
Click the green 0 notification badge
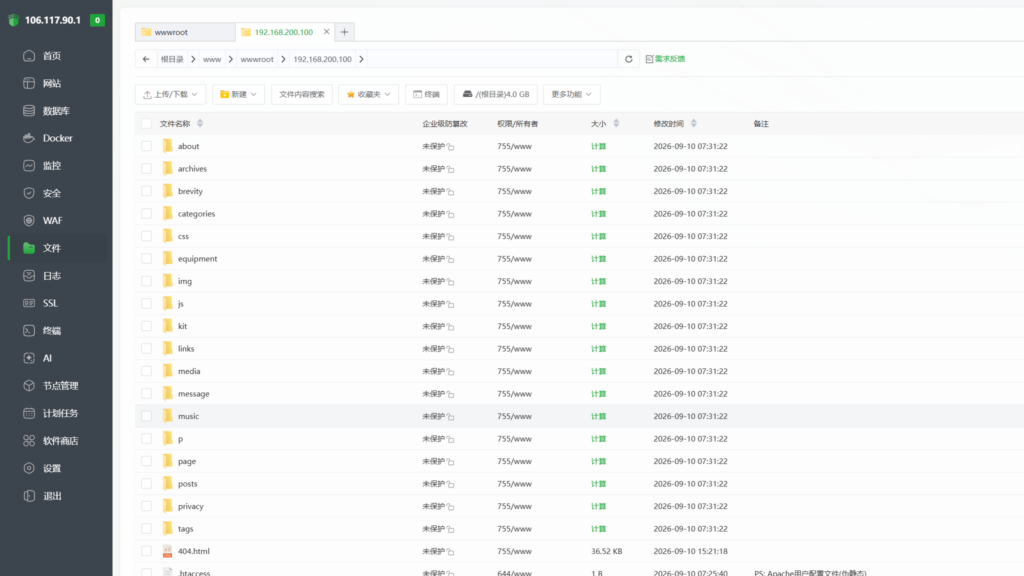point(97,20)
